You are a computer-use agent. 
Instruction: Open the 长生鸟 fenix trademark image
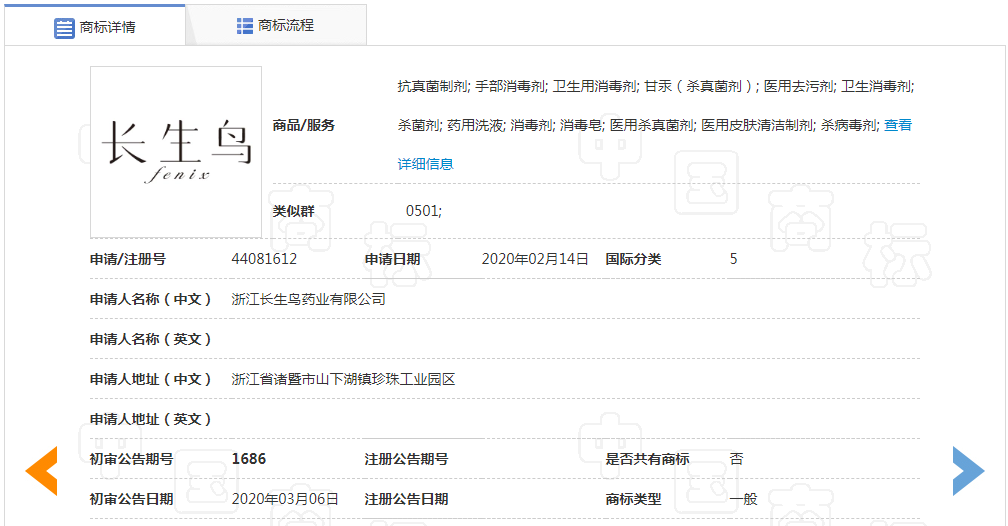[x=176, y=151]
